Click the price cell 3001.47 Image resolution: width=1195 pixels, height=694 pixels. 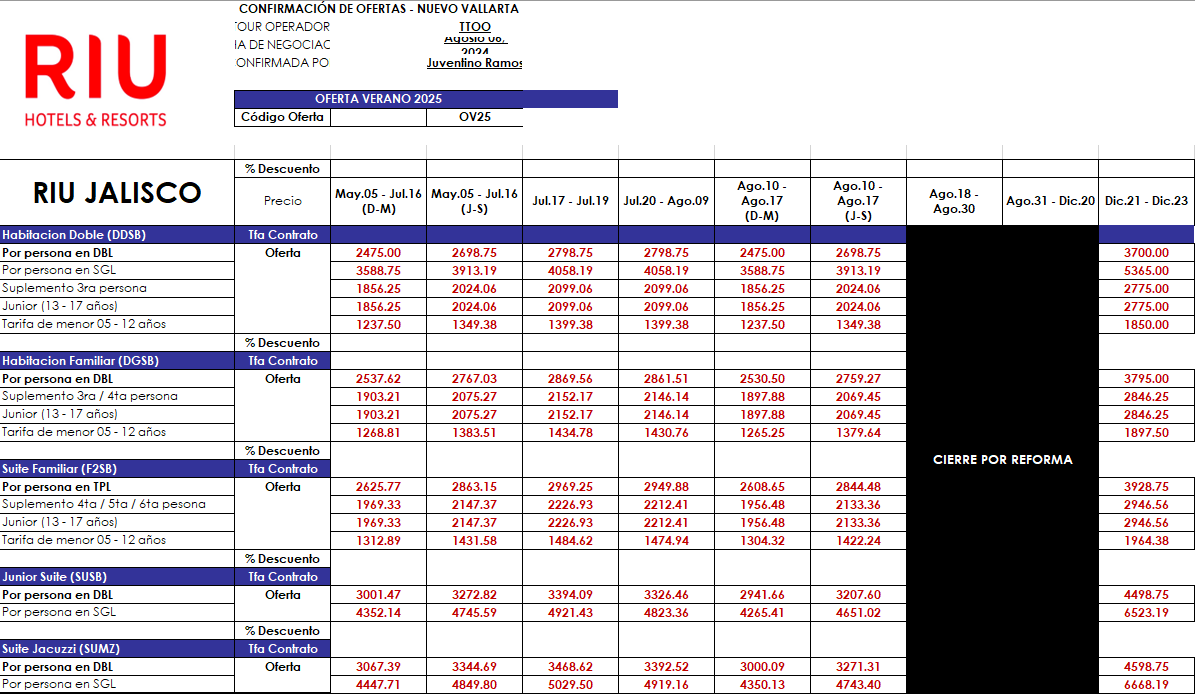pos(379,595)
